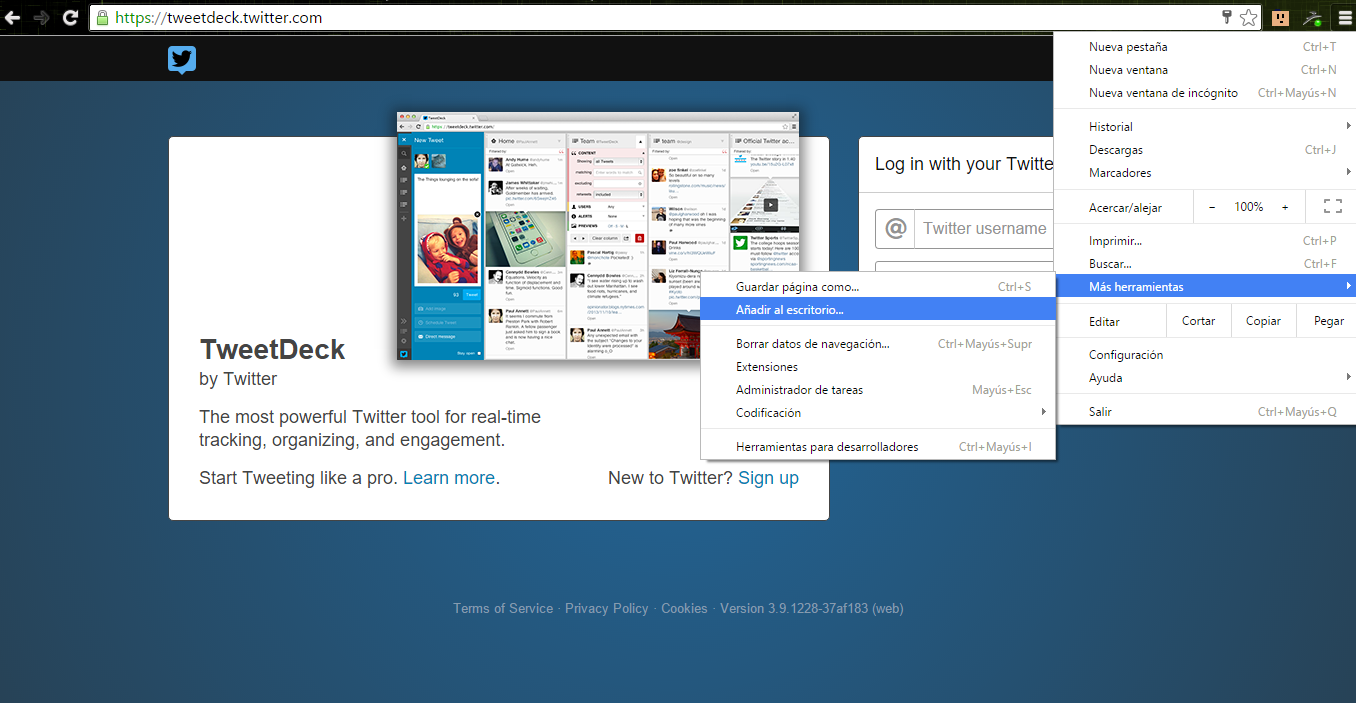Open the square face extension icon
The height and width of the screenshot is (703, 1356).
pos(1280,17)
